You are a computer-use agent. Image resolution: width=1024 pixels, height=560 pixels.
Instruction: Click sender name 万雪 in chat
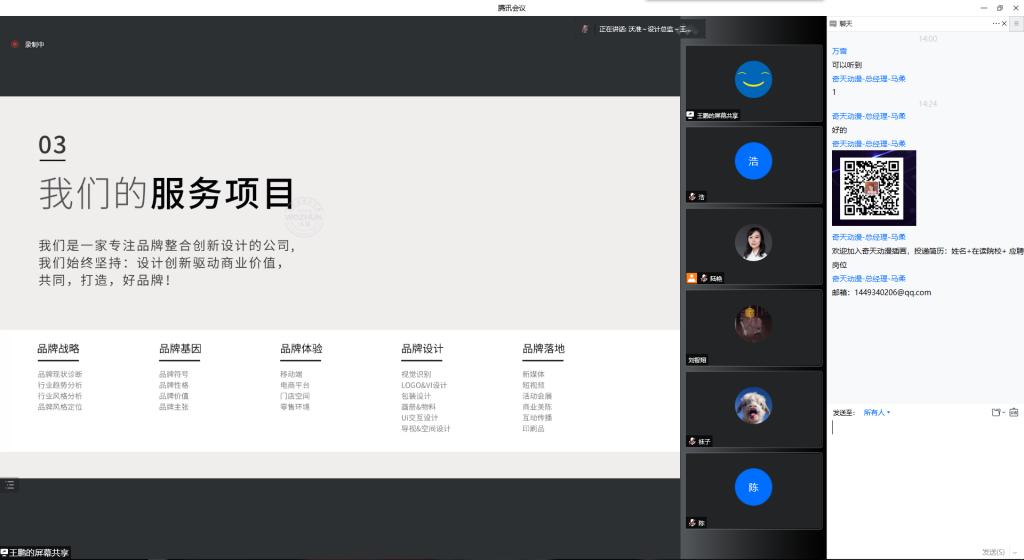pos(840,51)
